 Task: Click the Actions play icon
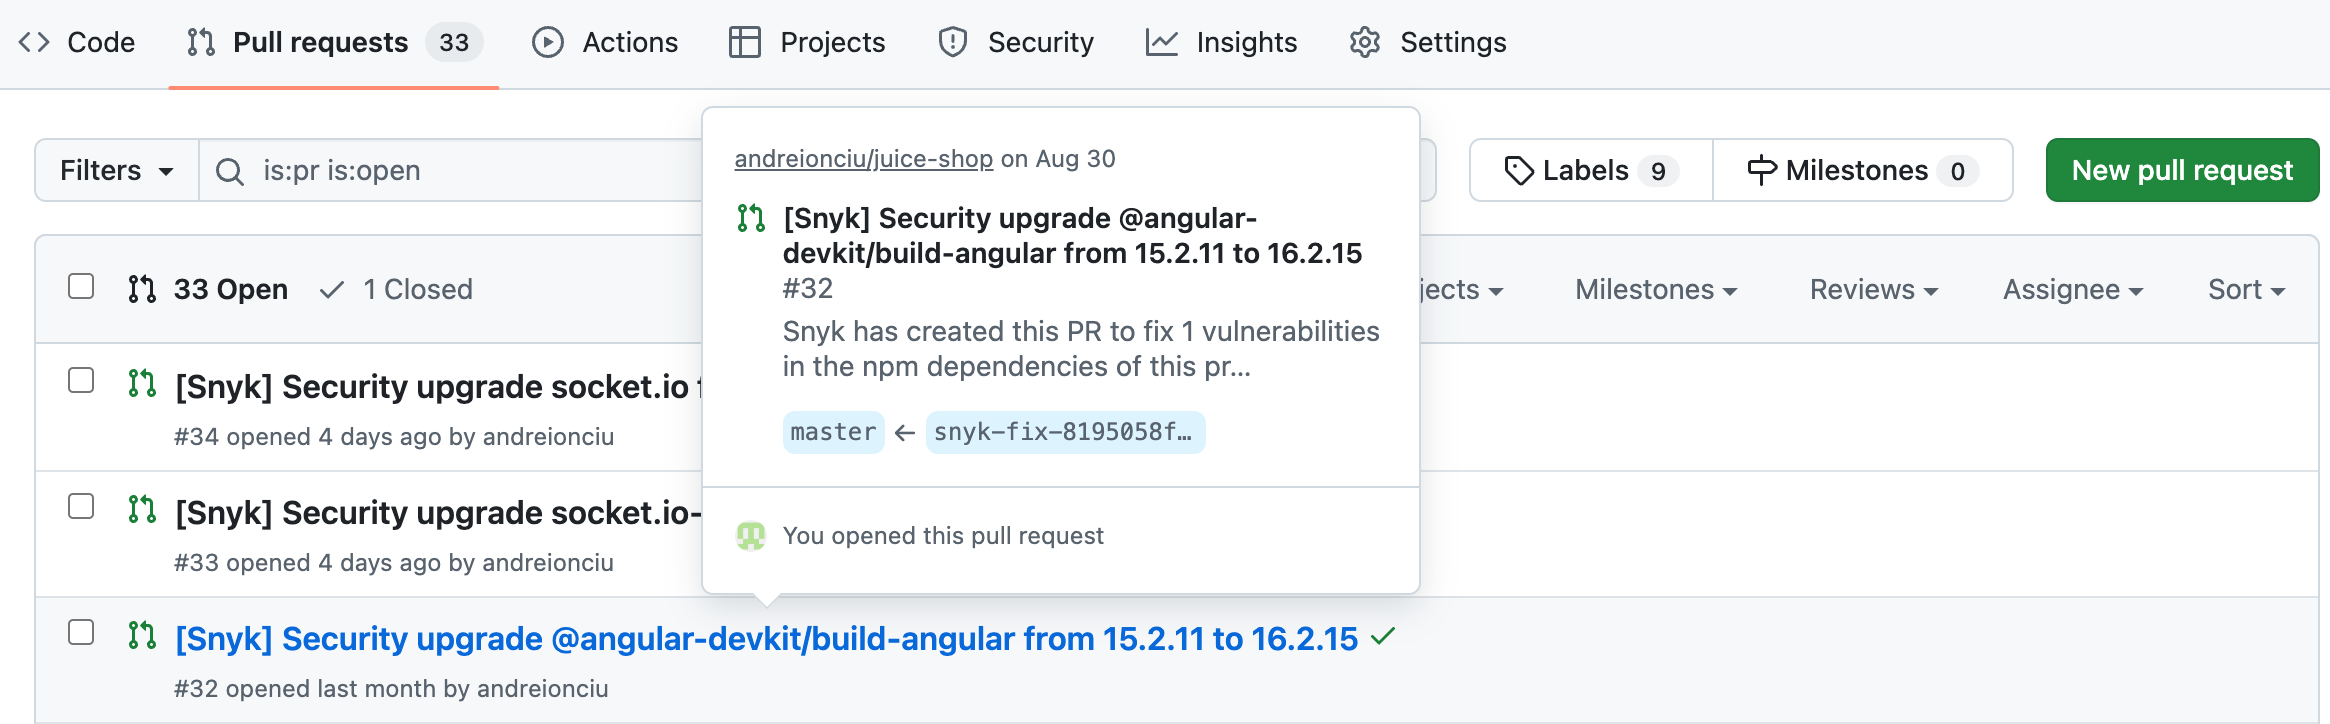547,42
